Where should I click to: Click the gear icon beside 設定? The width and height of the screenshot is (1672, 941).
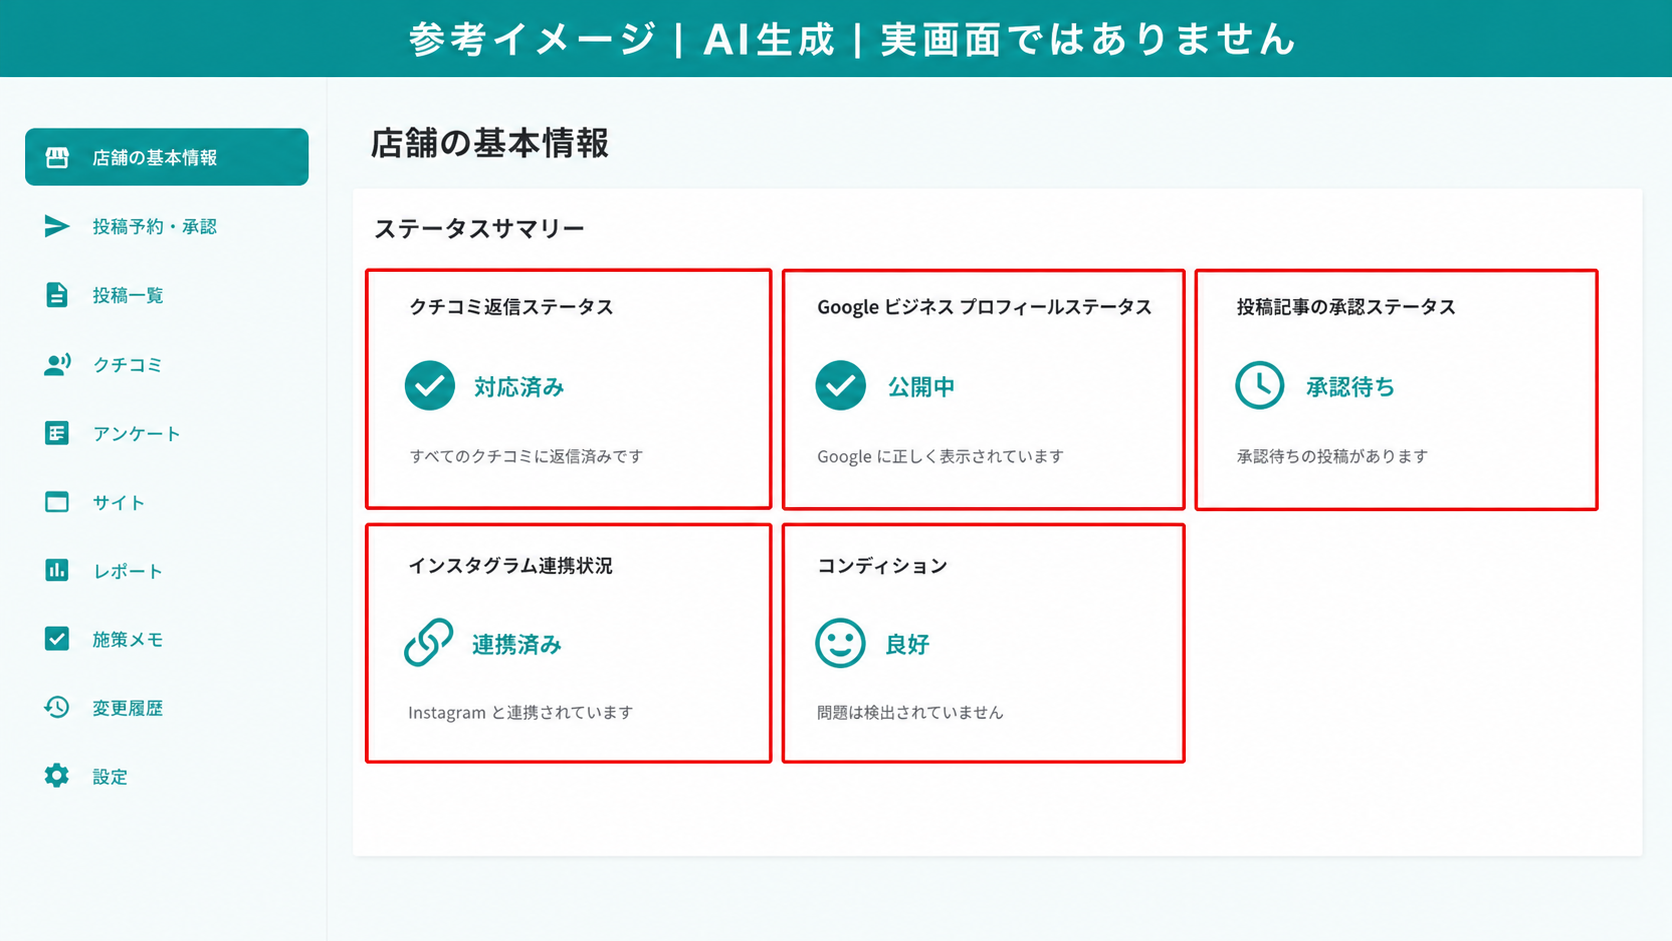click(57, 776)
